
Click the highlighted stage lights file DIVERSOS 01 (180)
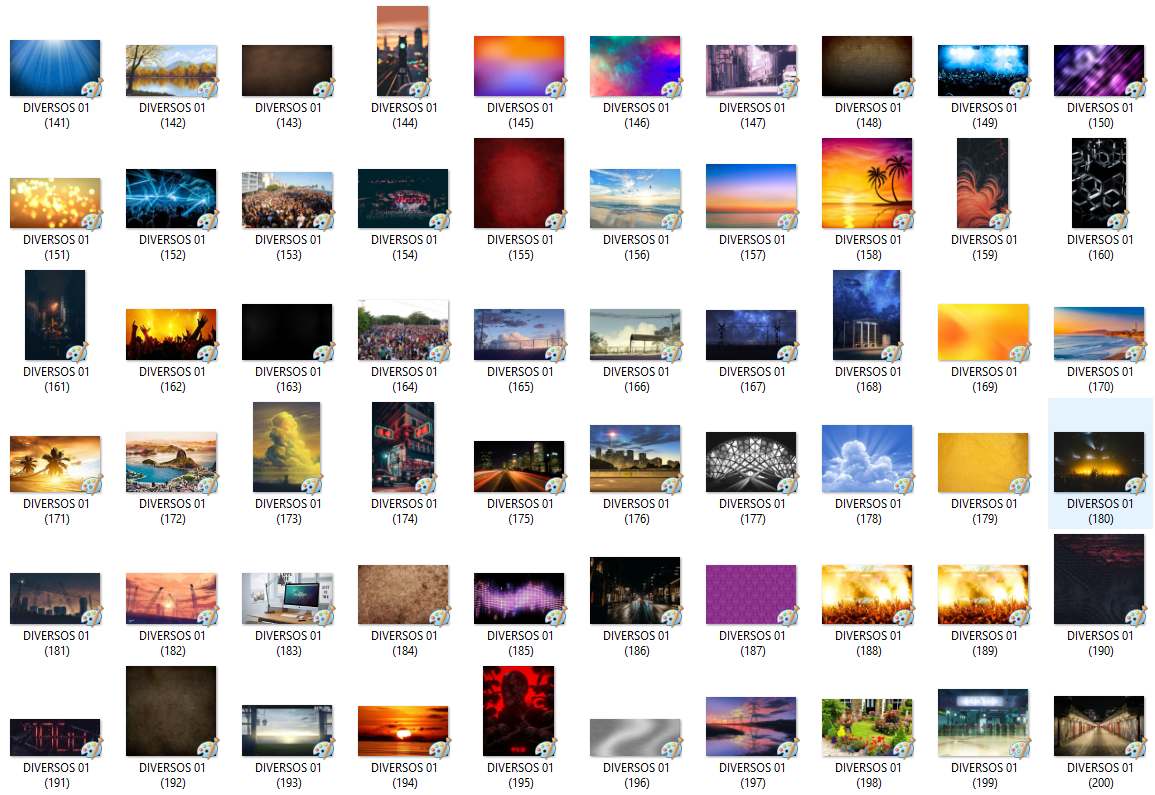point(1099,462)
